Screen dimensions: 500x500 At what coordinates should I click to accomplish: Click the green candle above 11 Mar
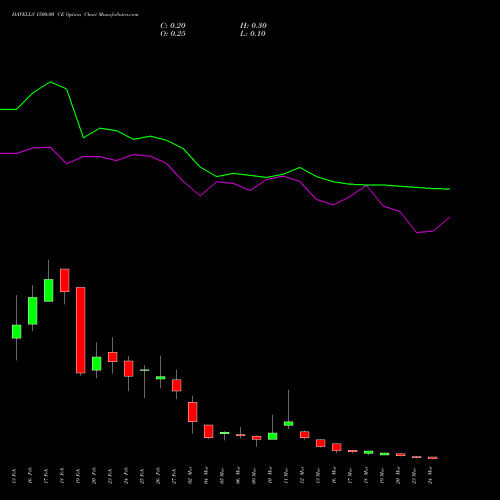click(289, 424)
